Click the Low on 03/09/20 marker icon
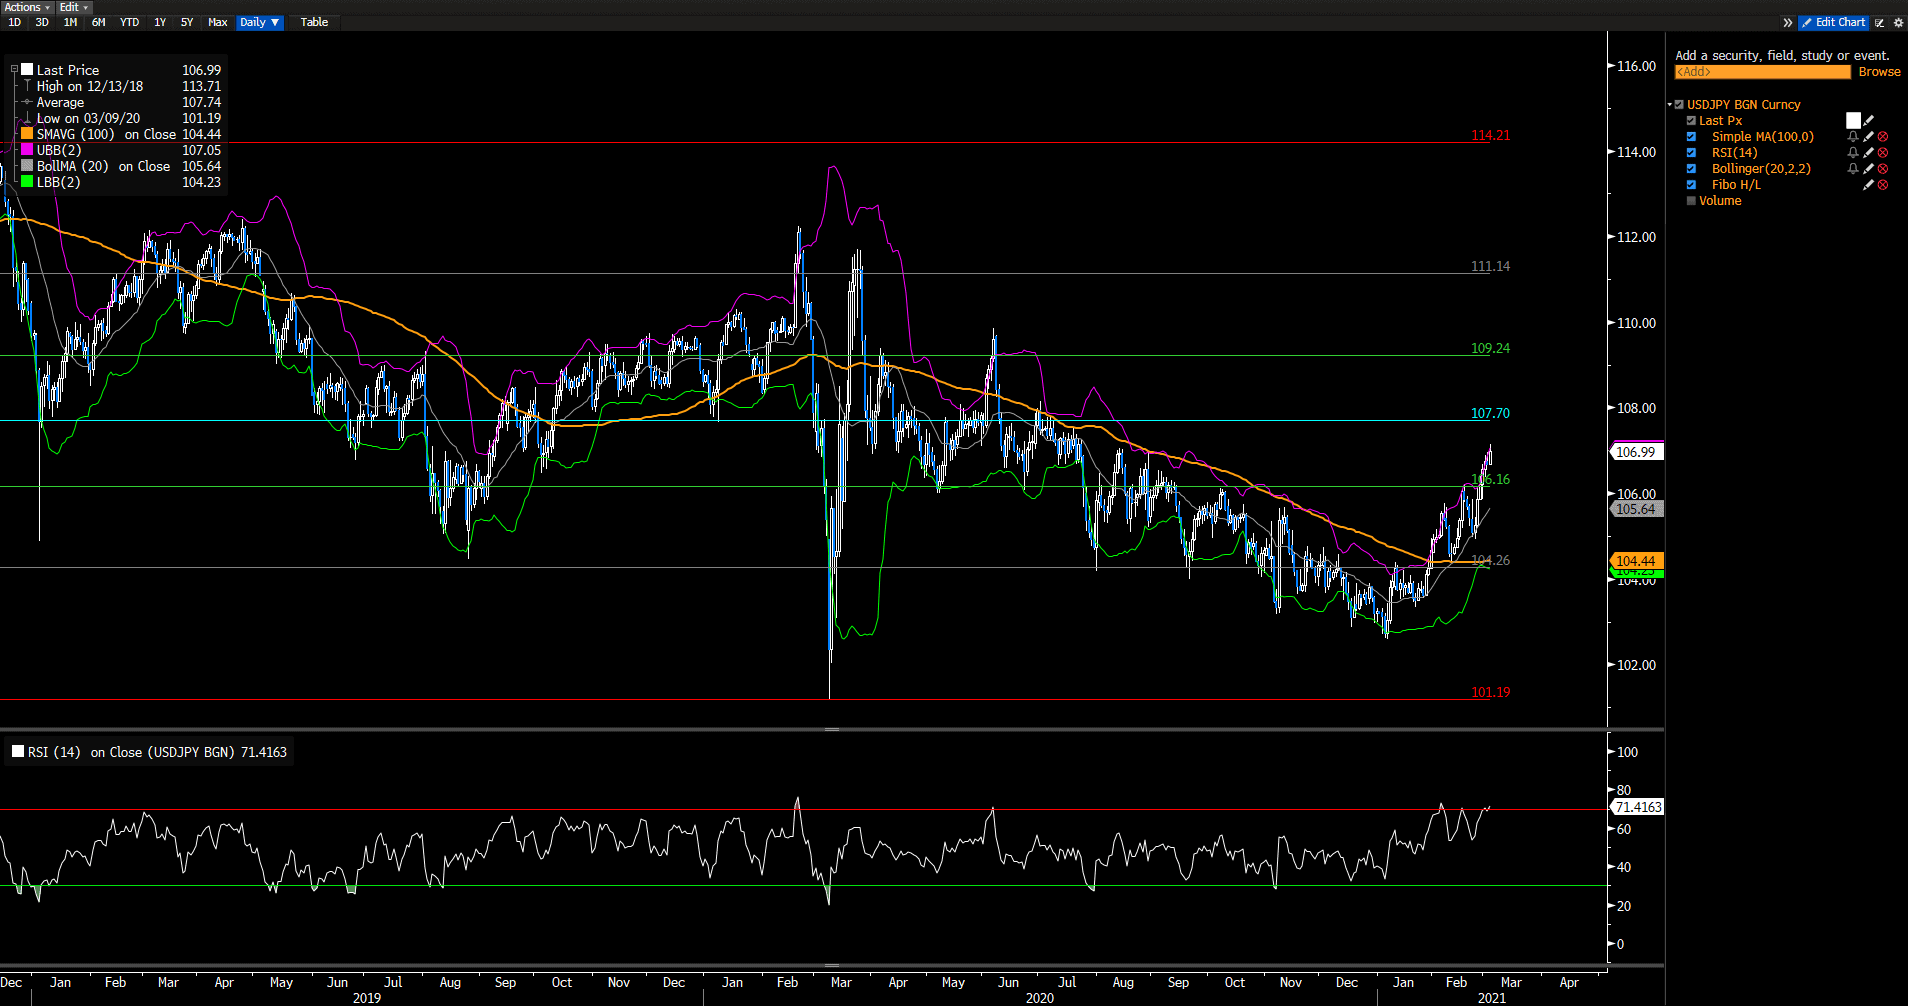This screenshot has width=1908, height=1006. (27, 118)
